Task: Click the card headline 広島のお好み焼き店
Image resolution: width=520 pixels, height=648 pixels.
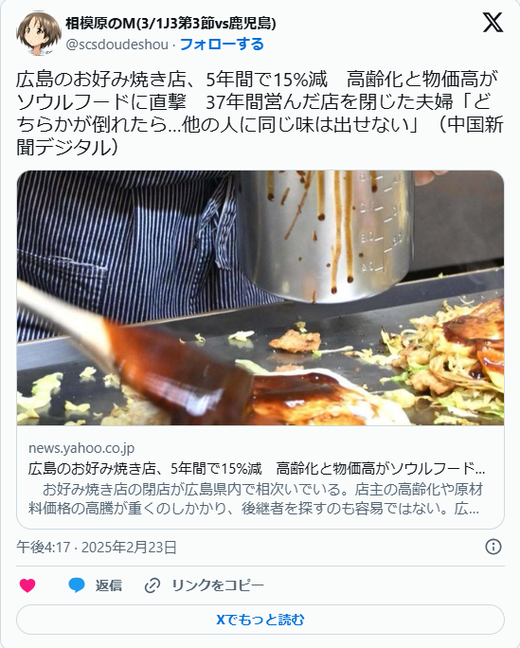Action: 257,469
